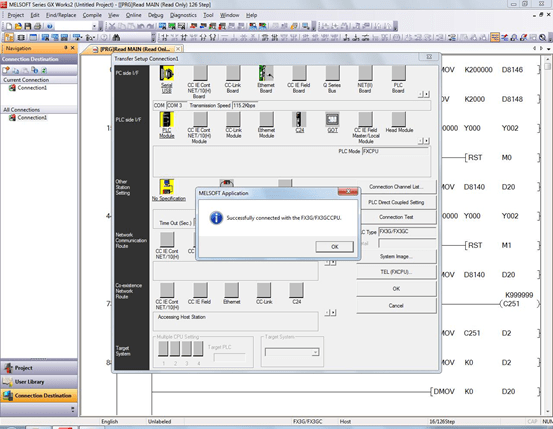Click Cancel in the Transfer Setup dialog
553x429 pixels.
coord(396,306)
